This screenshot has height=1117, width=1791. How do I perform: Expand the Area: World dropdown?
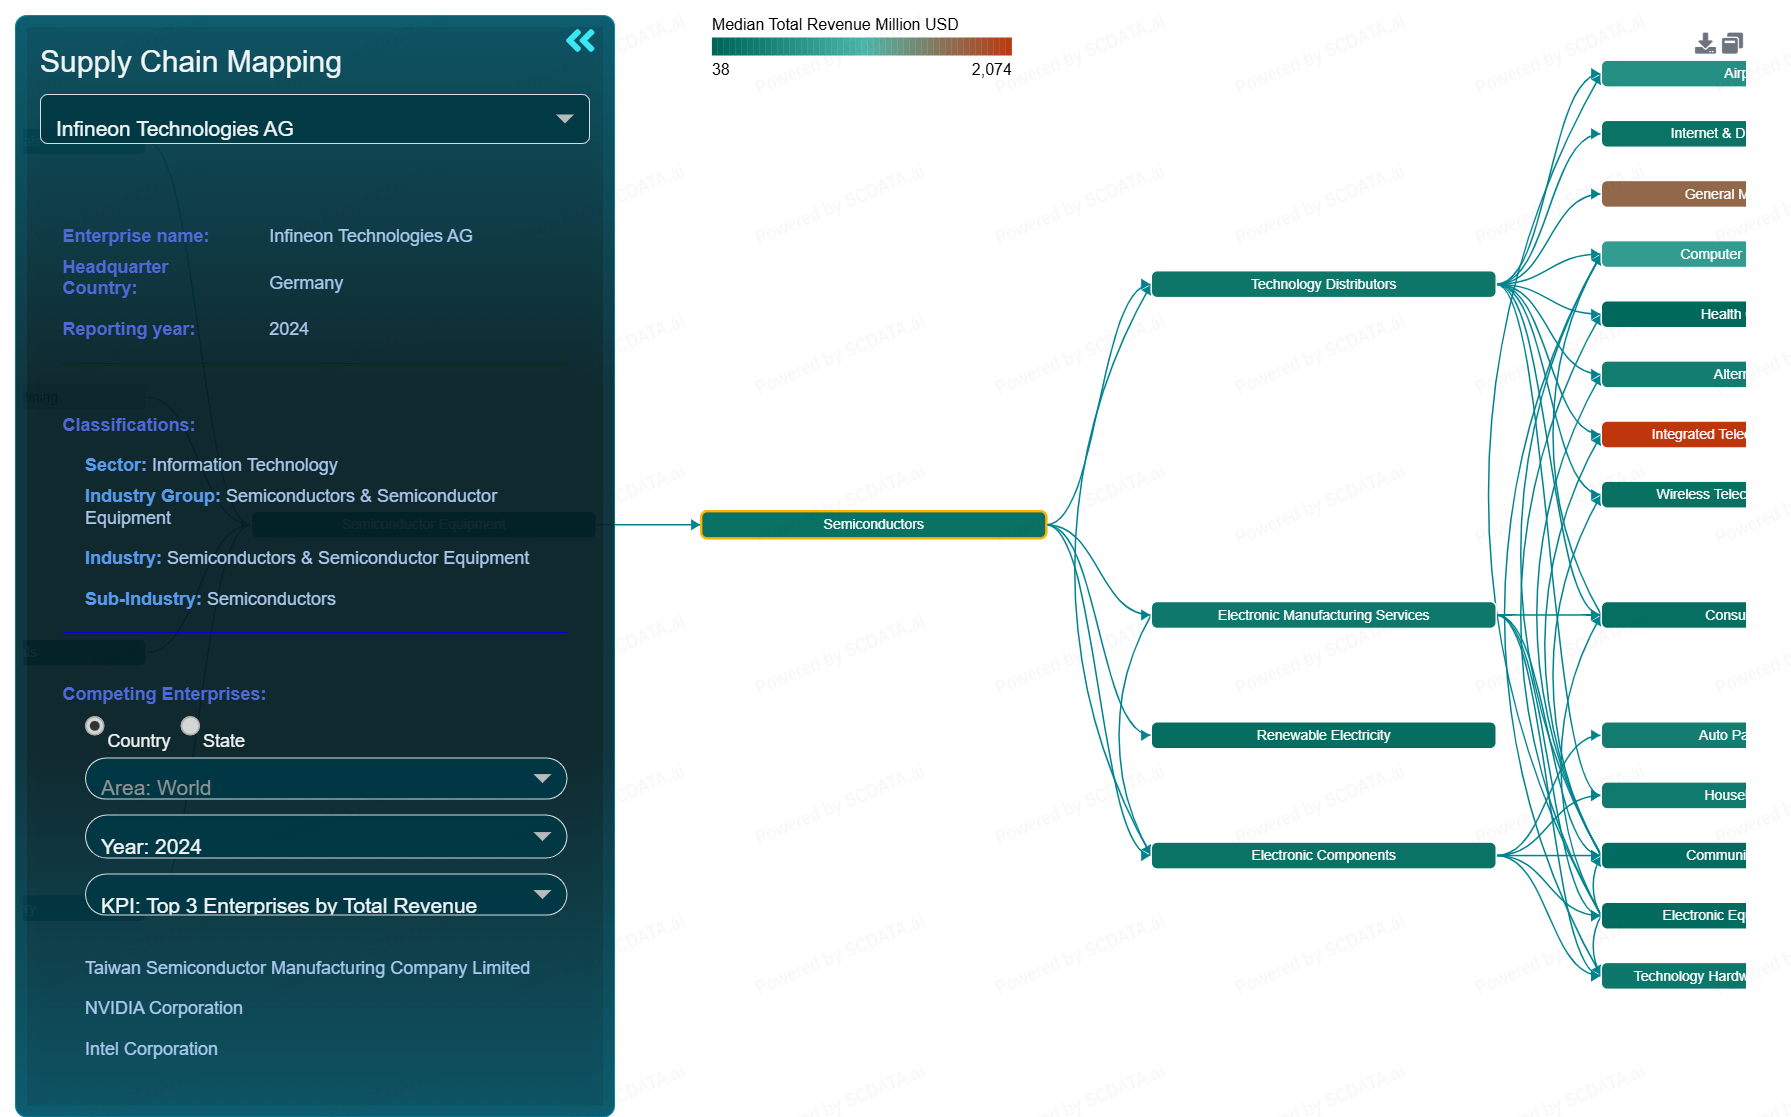click(x=326, y=779)
